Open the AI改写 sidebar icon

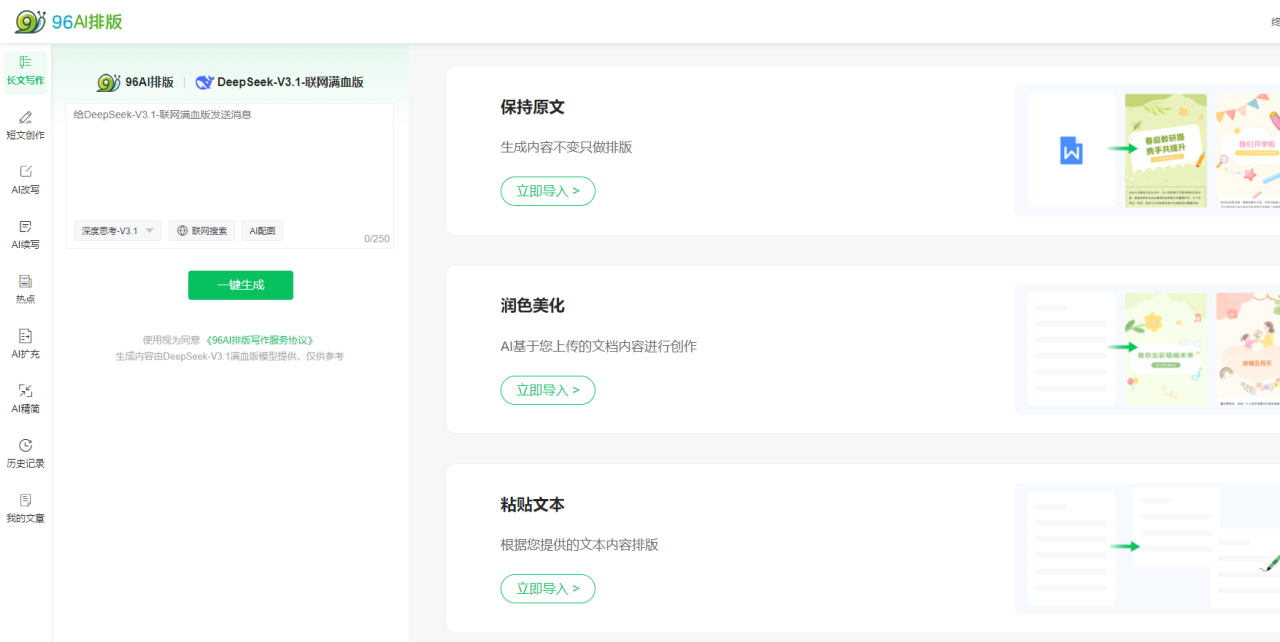[x=25, y=172]
